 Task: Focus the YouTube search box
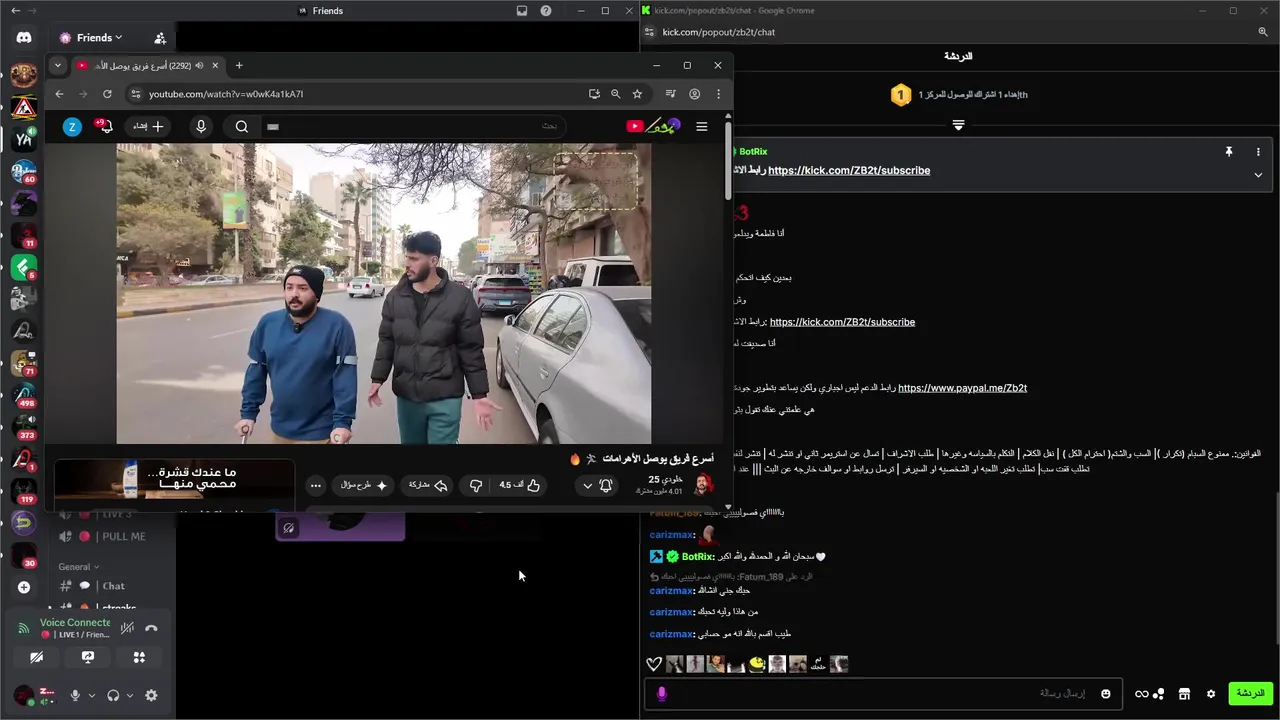click(412, 126)
